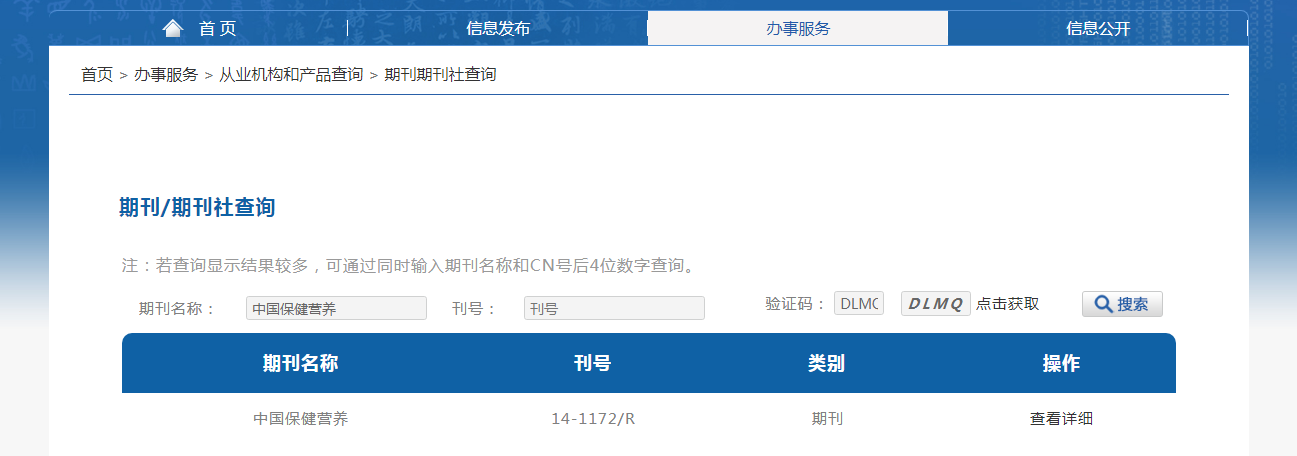Click the home icon in navigation bar
Viewport: 1297px width, 456px height.
(x=173, y=28)
